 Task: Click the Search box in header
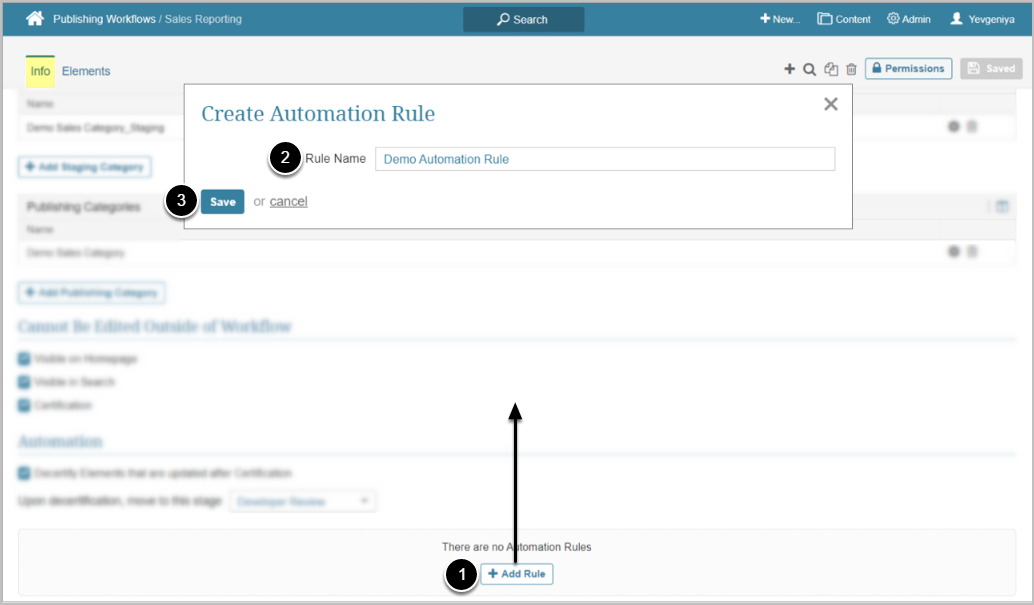[523, 20]
